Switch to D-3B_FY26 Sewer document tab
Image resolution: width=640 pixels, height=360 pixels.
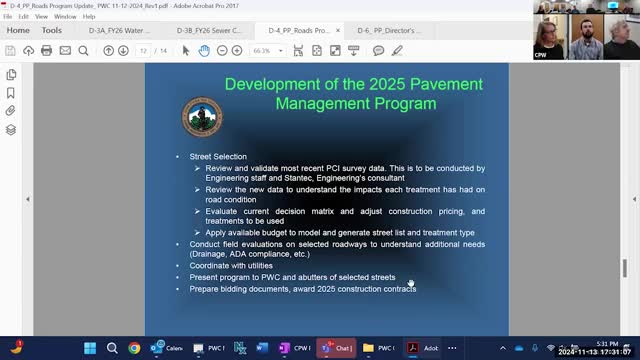209,31
